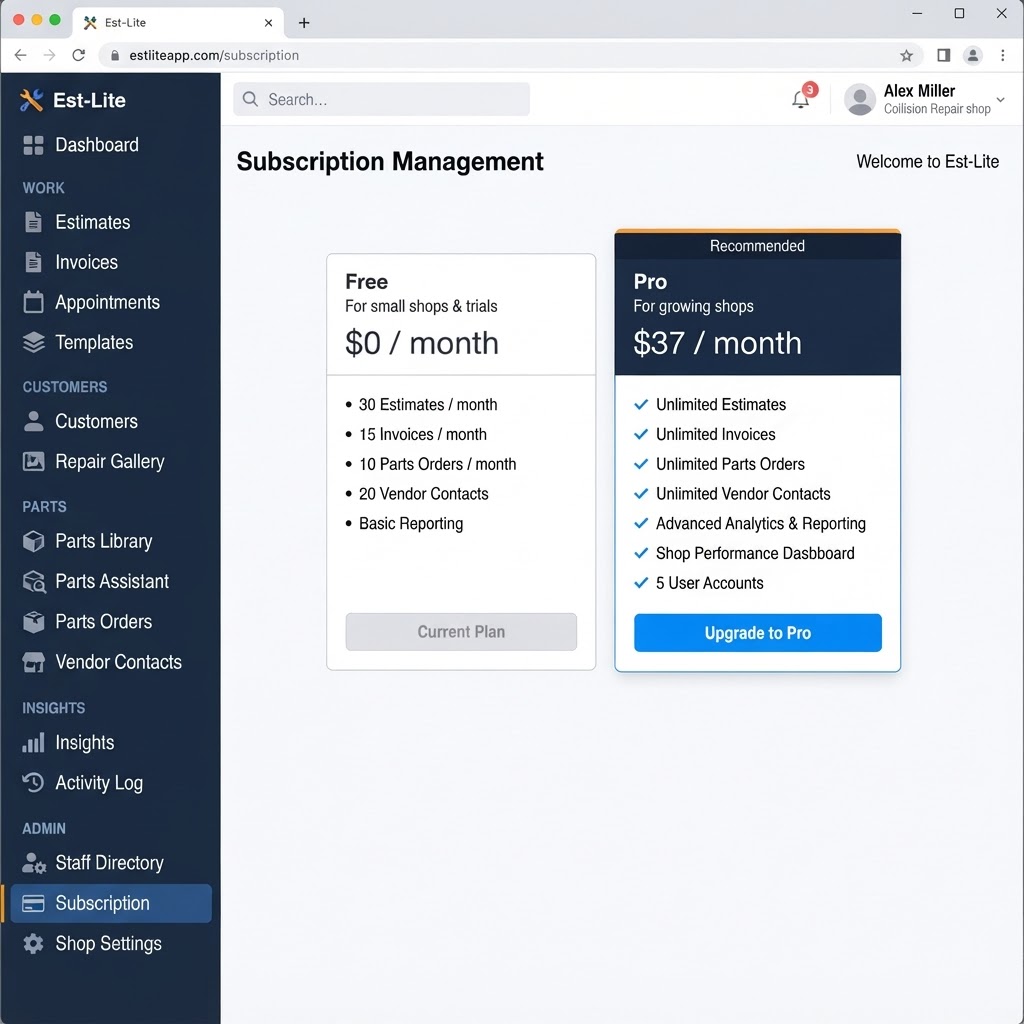The width and height of the screenshot is (1024, 1024).
Task: Click the Parts Orders package icon
Action: (x=33, y=622)
